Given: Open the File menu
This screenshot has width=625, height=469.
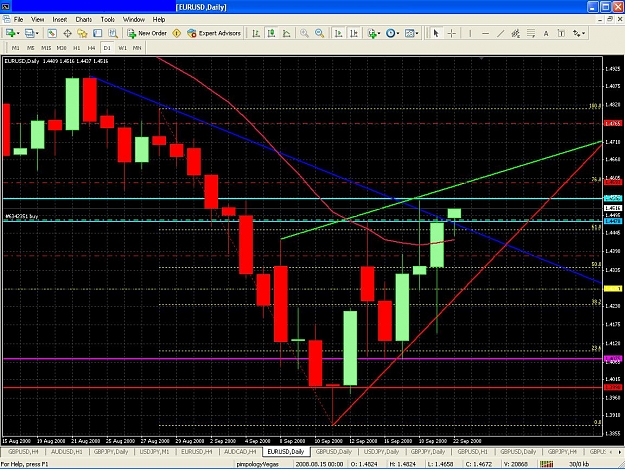Looking at the screenshot, I should point(18,20).
